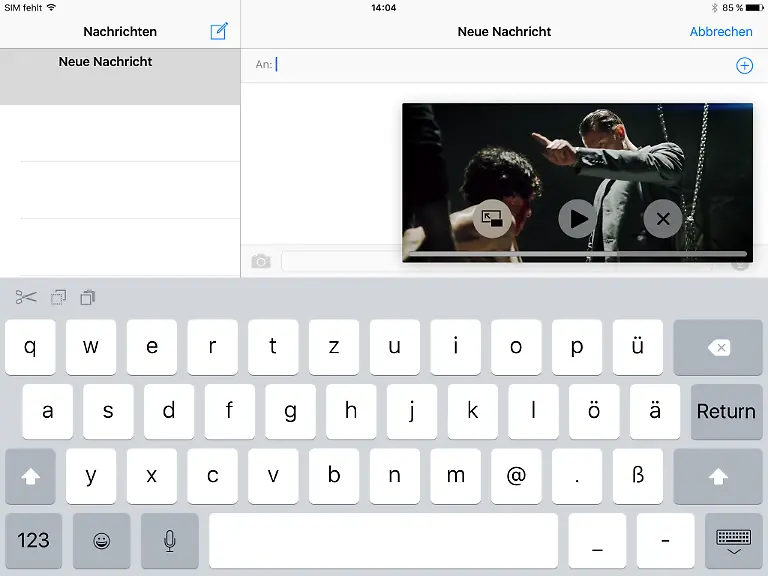Tap Abbrechen to cancel the message
Screen dimensions: 768x576
(720, 32)
